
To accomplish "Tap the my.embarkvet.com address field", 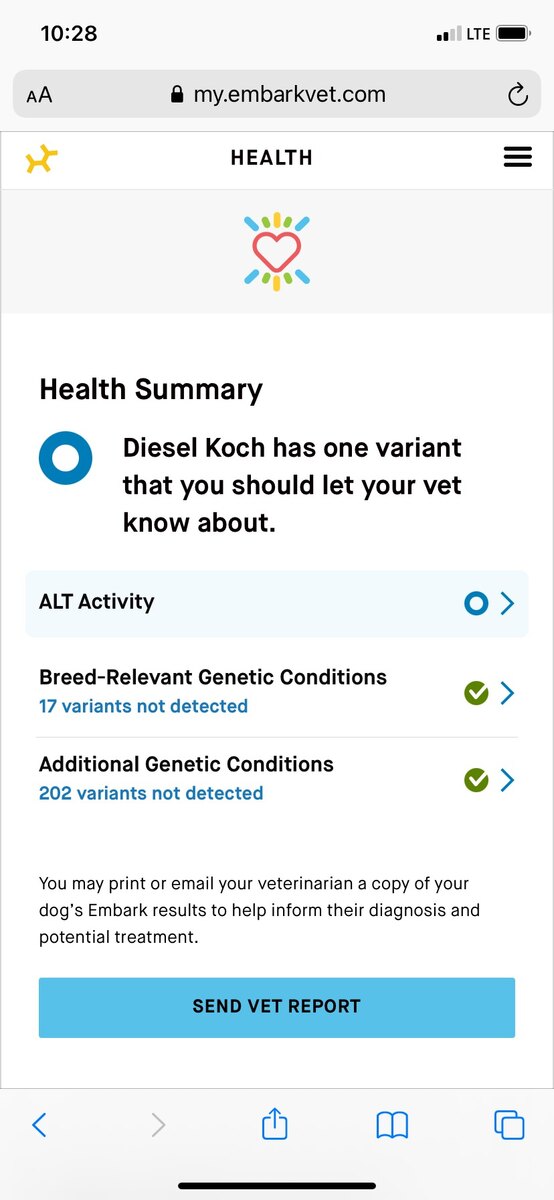I will (x=277, y=95).
